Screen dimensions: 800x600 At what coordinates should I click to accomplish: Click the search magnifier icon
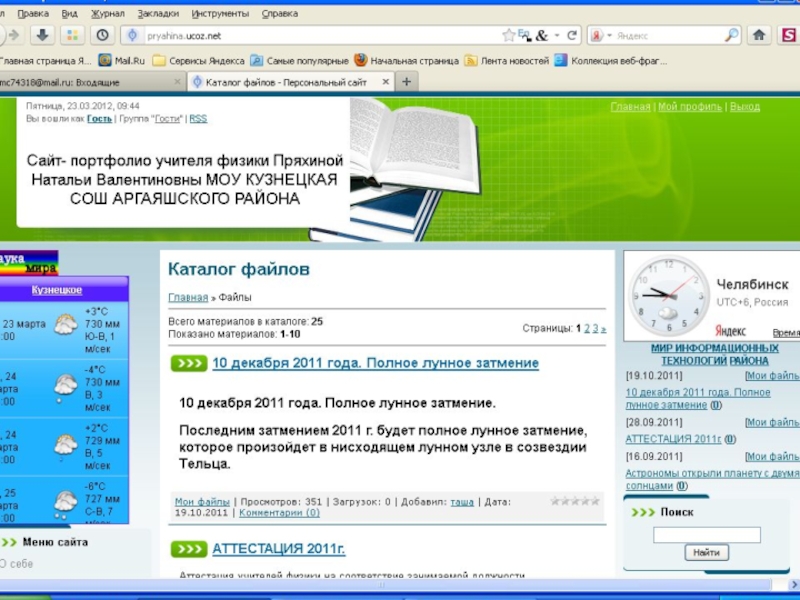pyautogui.click(x=731, y=35)
